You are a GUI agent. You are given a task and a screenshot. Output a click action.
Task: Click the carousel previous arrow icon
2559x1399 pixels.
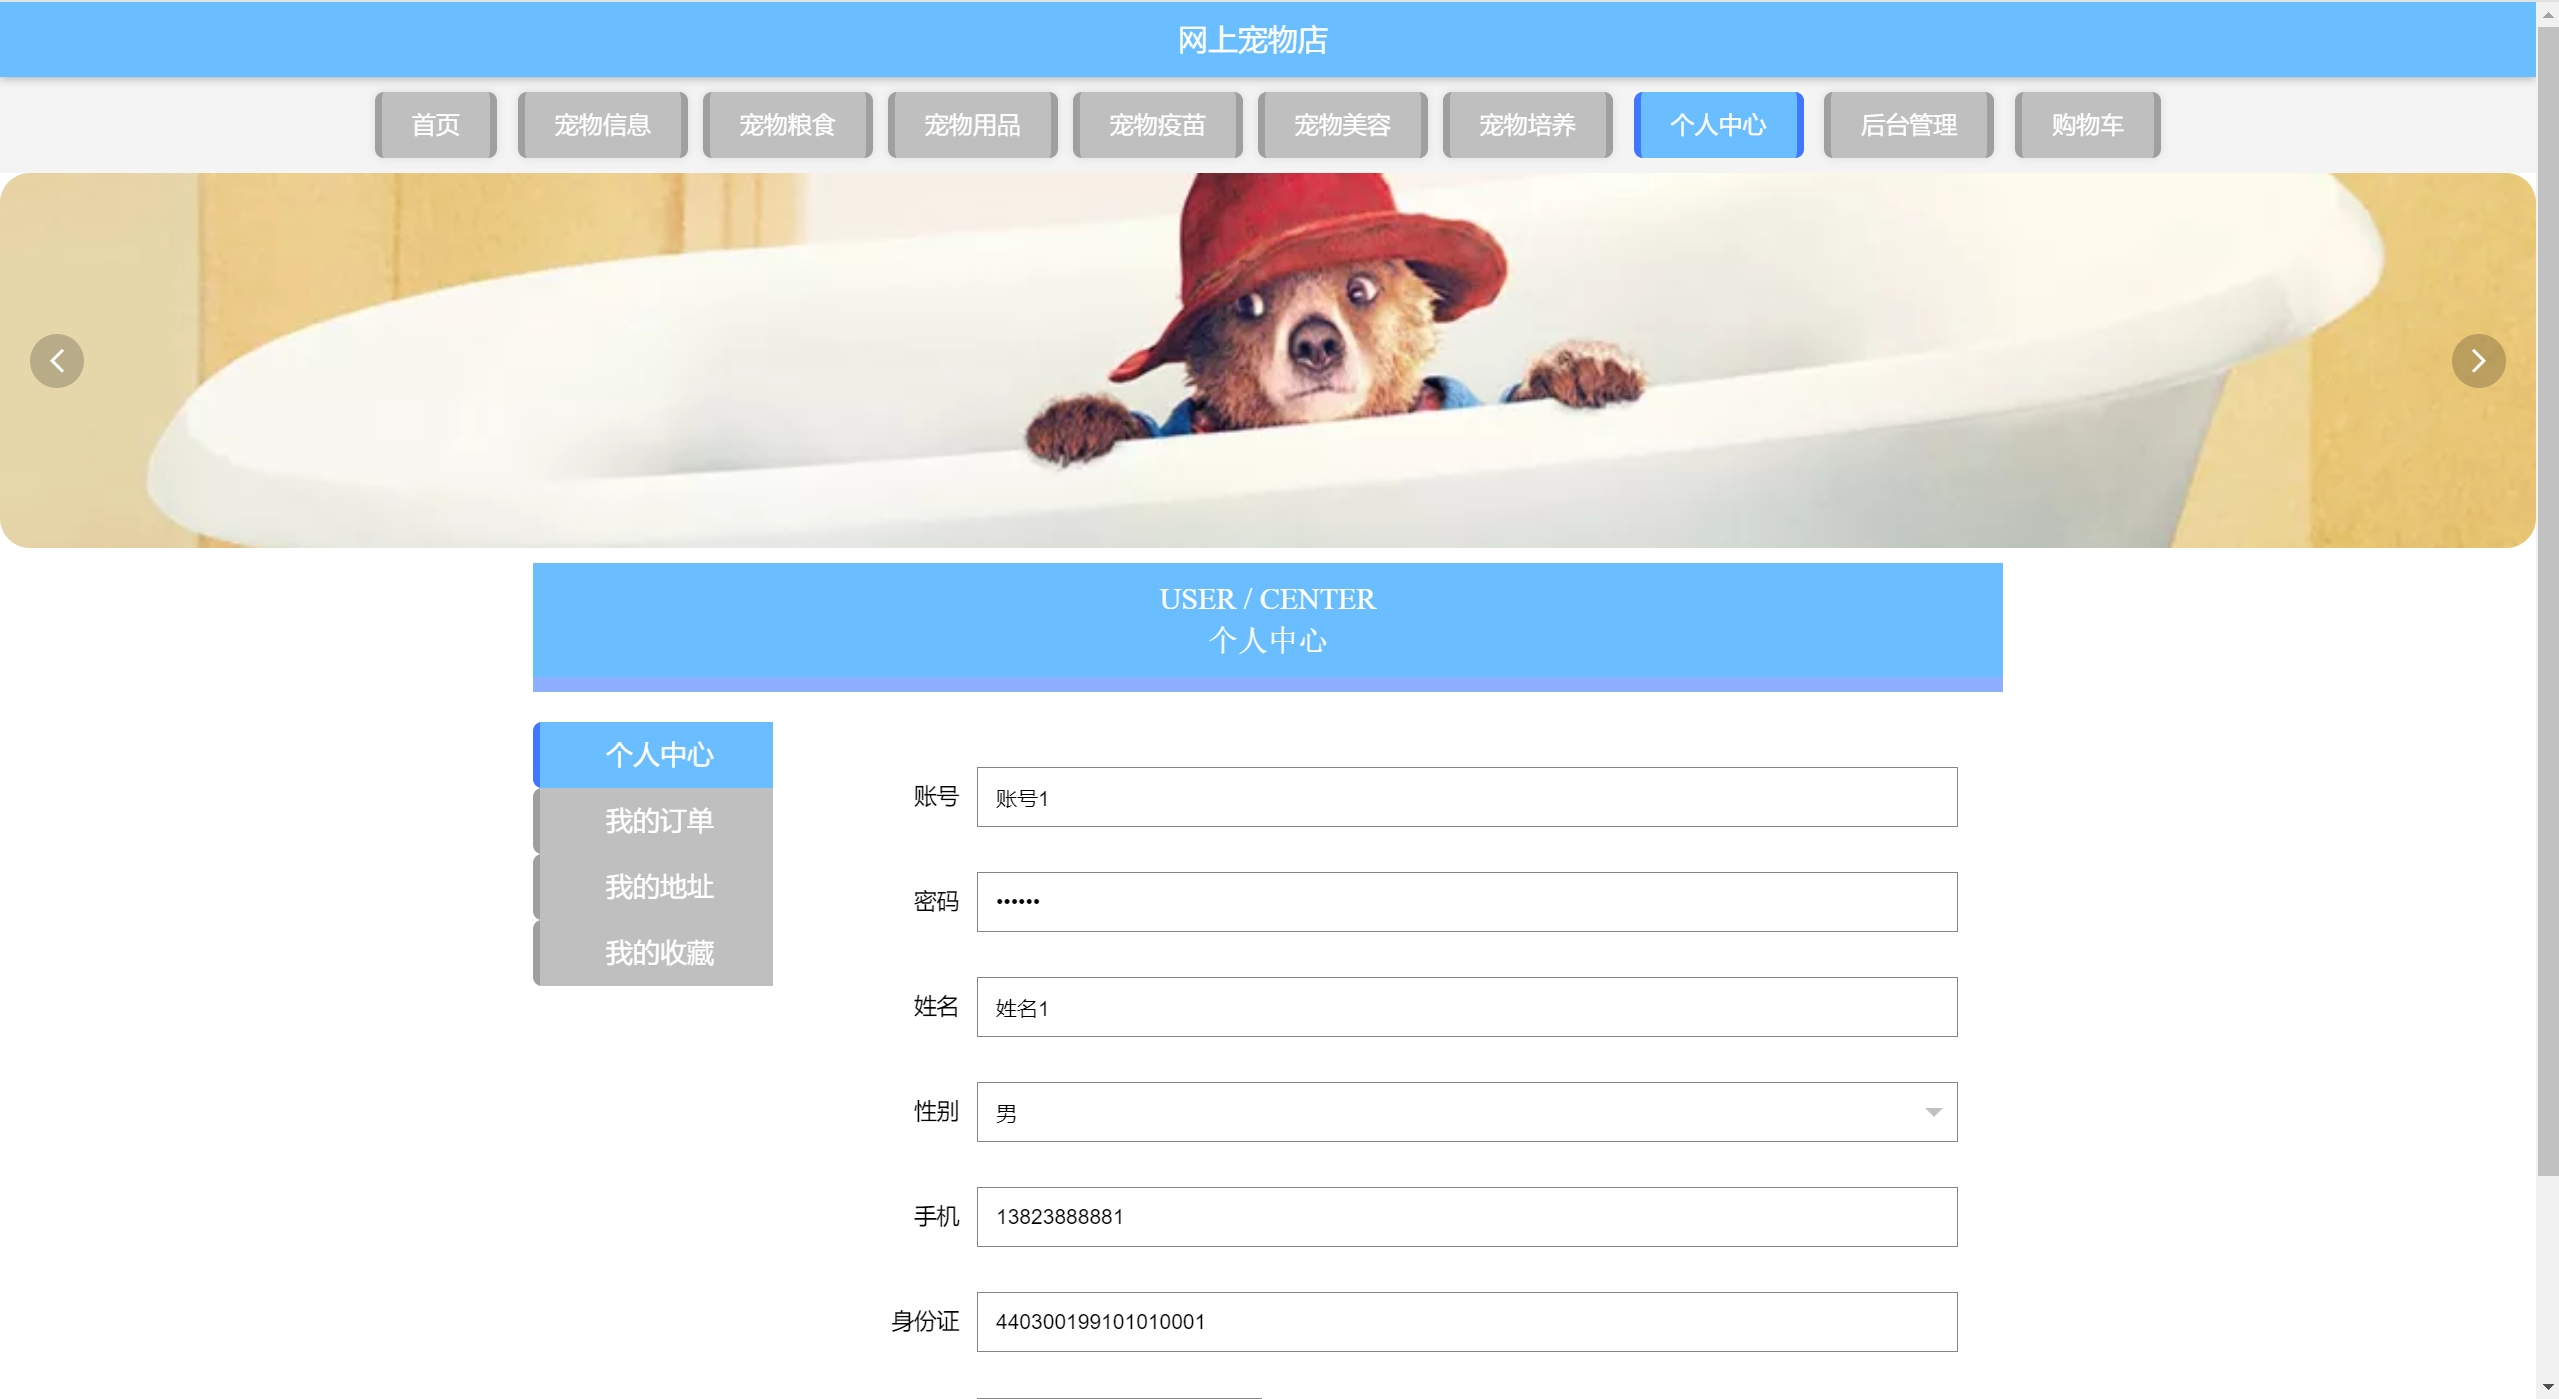(x=57, y=361)
